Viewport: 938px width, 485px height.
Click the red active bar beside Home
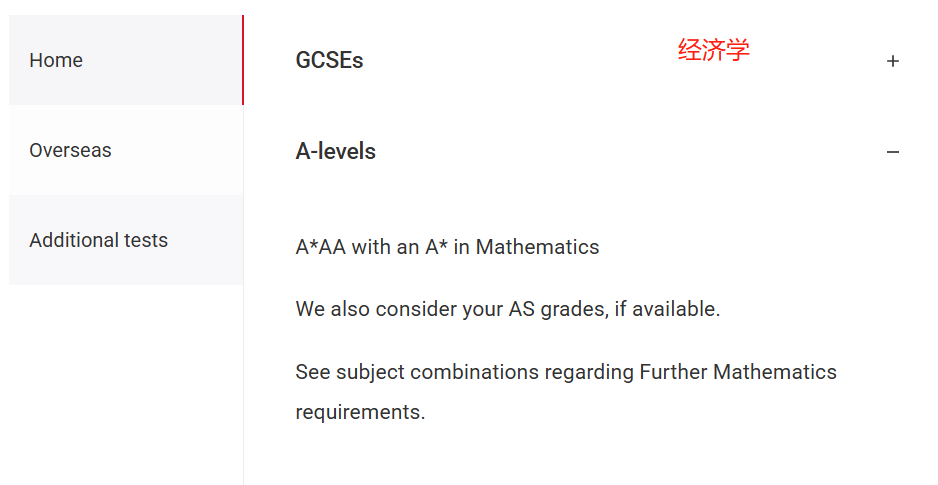(x=242, y=60)
